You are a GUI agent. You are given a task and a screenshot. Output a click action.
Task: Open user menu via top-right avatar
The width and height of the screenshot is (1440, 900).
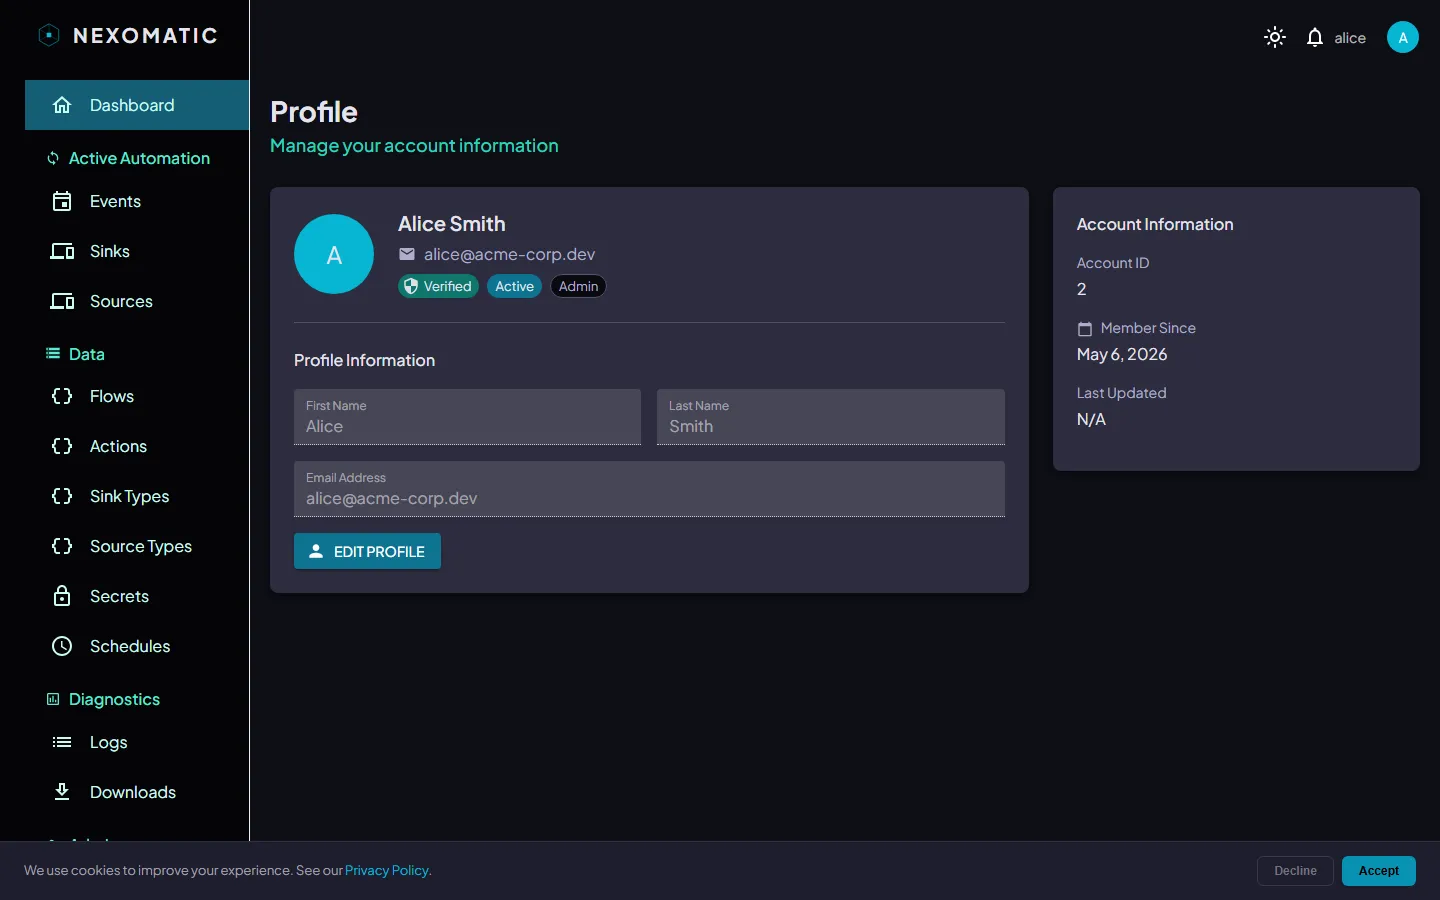tap(1403, 38)
